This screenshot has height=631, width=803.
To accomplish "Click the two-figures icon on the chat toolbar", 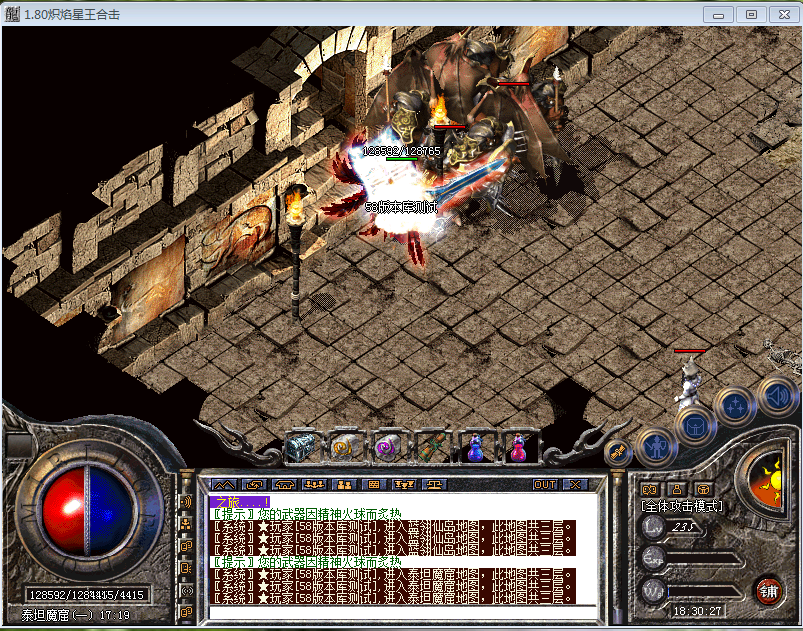I will pyautogui.click(x=344, y=485).
